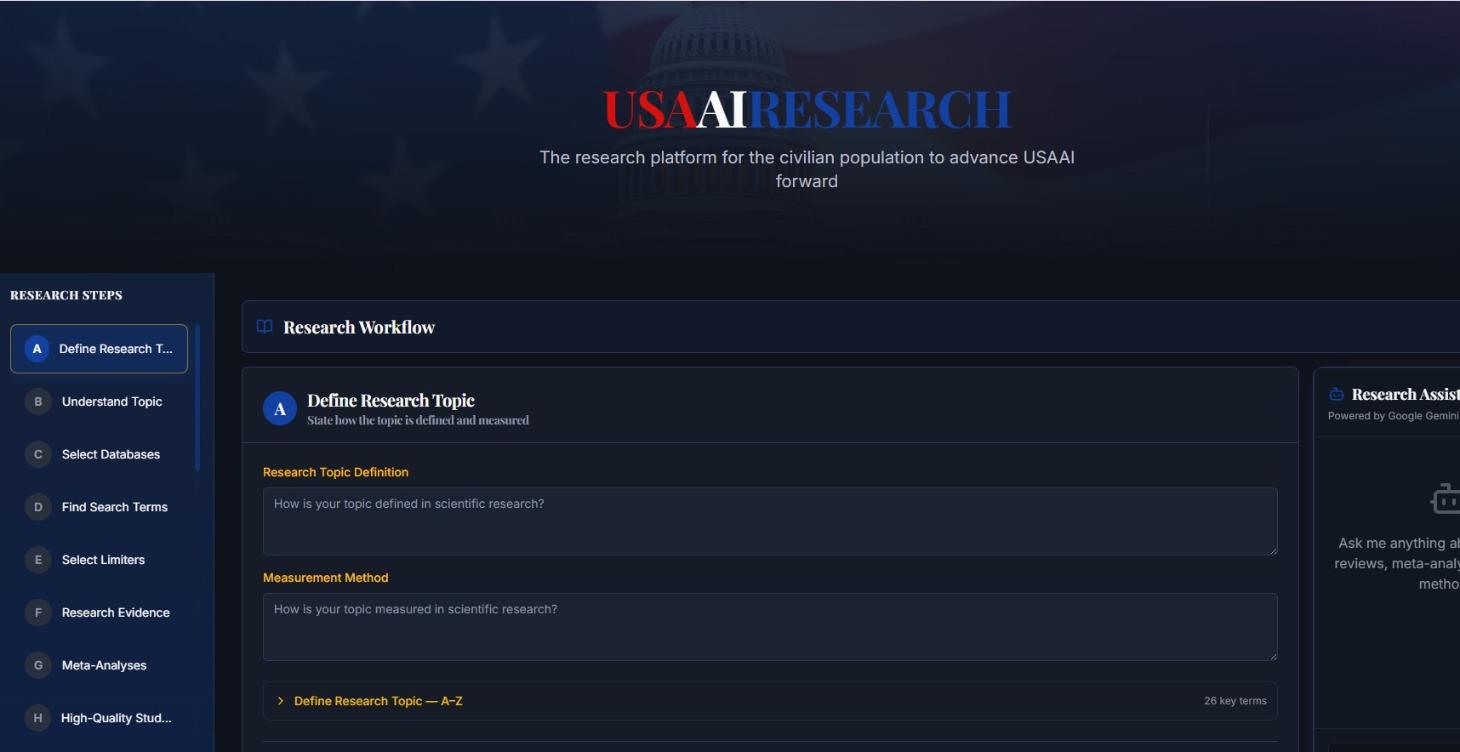
Task: Click the Research Assistant chat icon in the header
Action: click(1338, 393)
